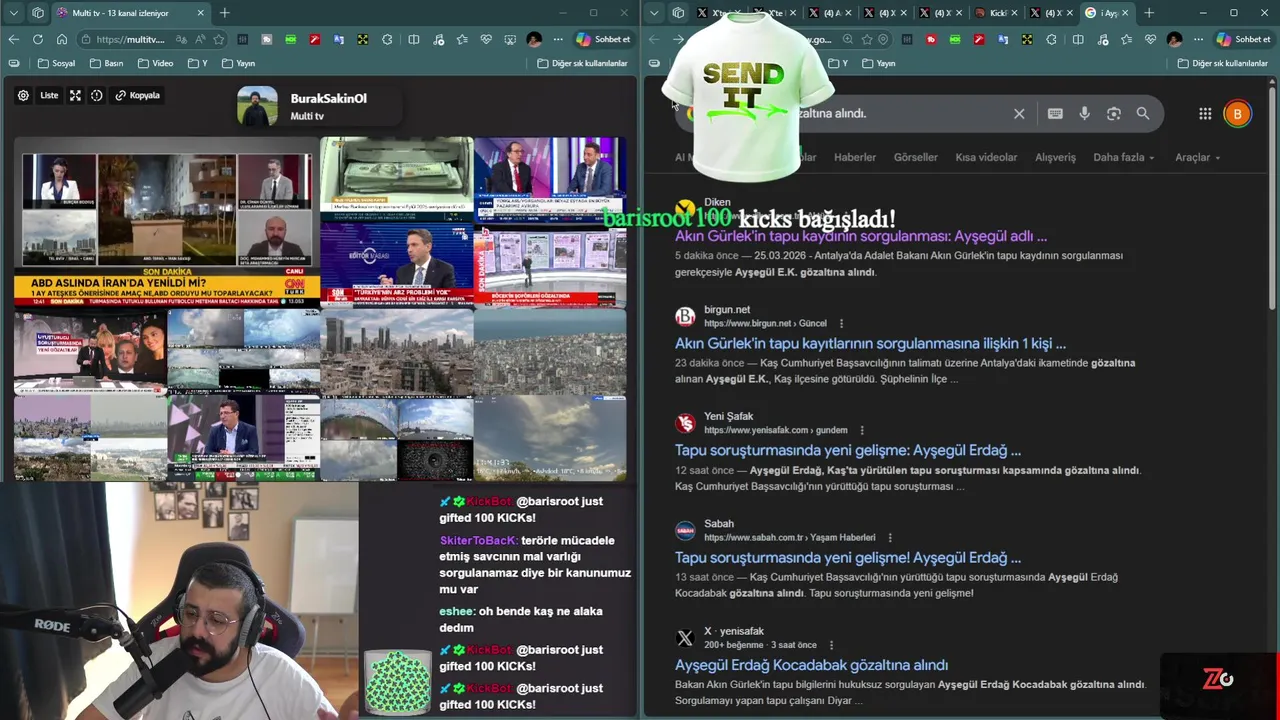Click Sohbet et Copilot button in Google window
The image size is (1280, 720).
[1244, 39]
